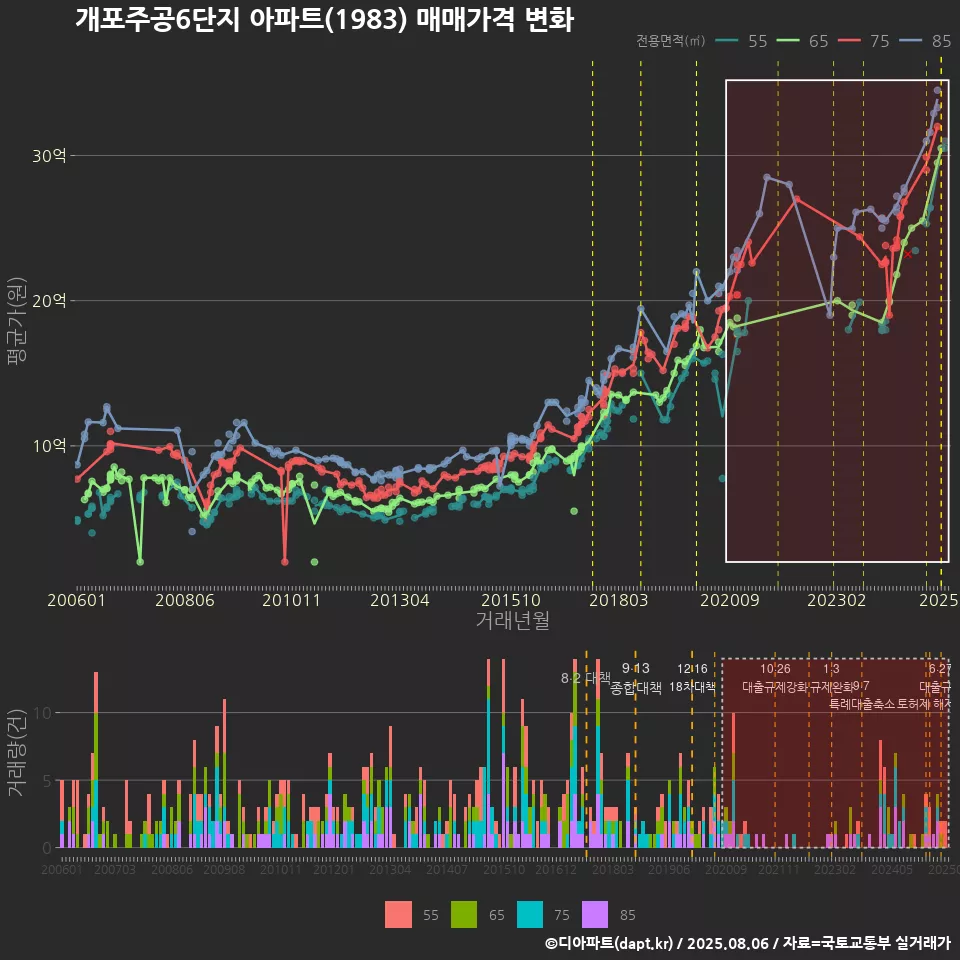The width and height of the screenshot is (960, 960).
Task: Click 200601 on the price chart x-axis
Action: pos(77,600)
